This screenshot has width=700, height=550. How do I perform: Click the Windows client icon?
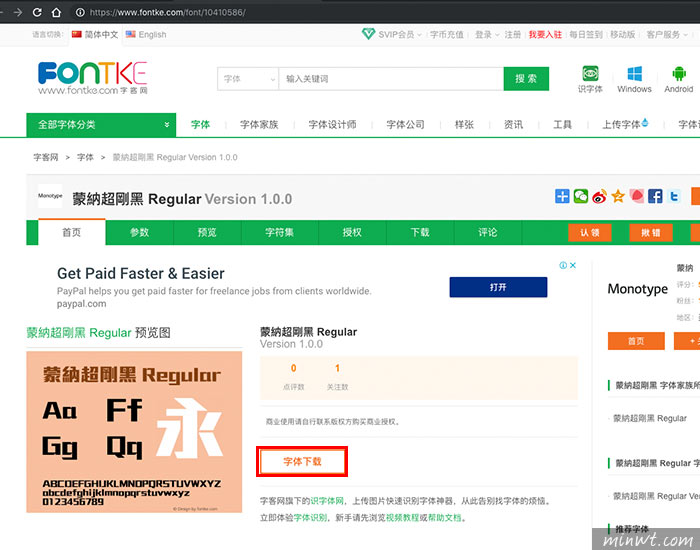coord(634,79)
